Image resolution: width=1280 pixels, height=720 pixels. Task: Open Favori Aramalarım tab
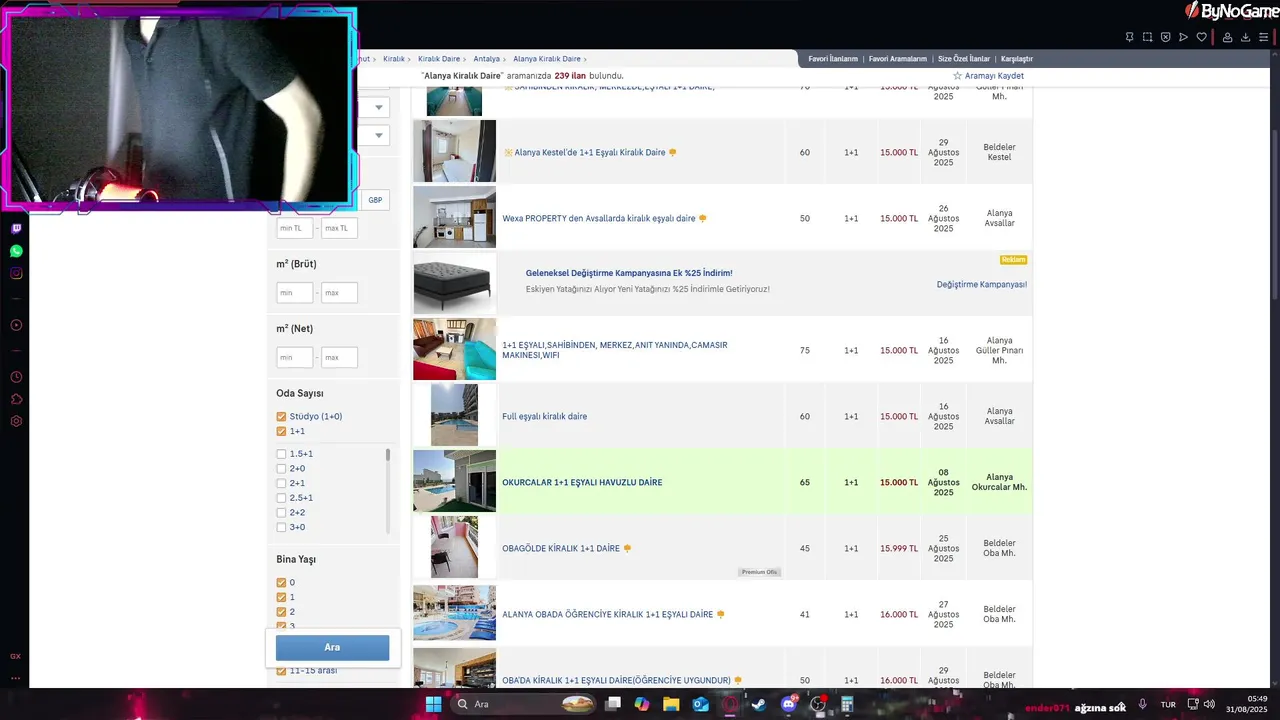pyautogui.click(x=898, y=59)
